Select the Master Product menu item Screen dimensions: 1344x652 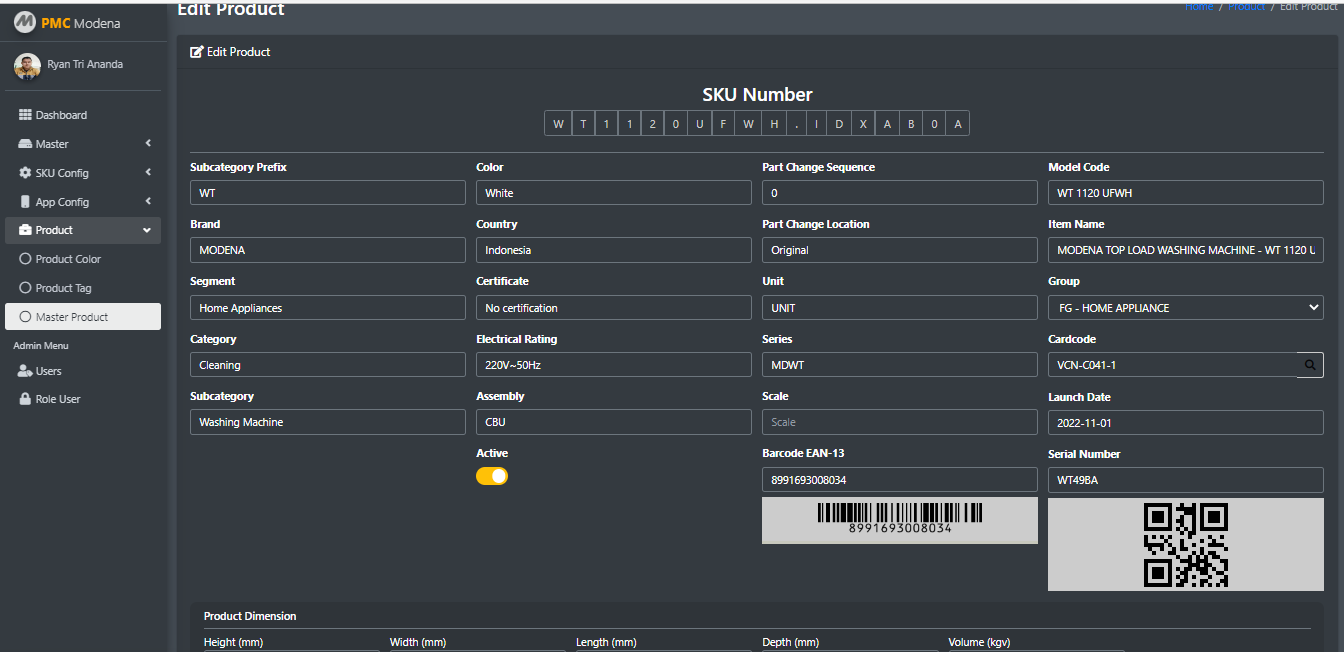point(83,317)
